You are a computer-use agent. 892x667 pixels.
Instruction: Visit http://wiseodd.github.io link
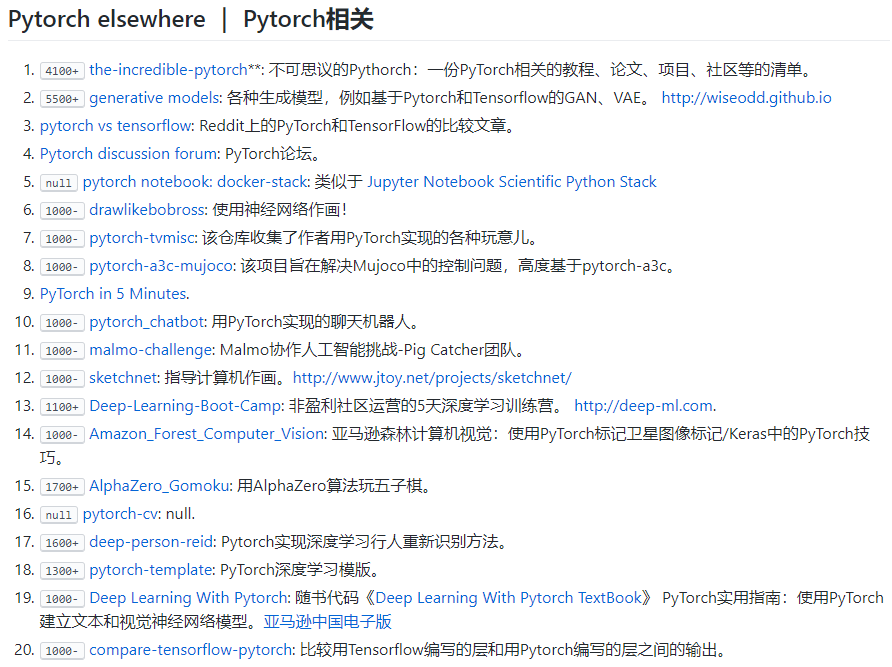point(746,98)
